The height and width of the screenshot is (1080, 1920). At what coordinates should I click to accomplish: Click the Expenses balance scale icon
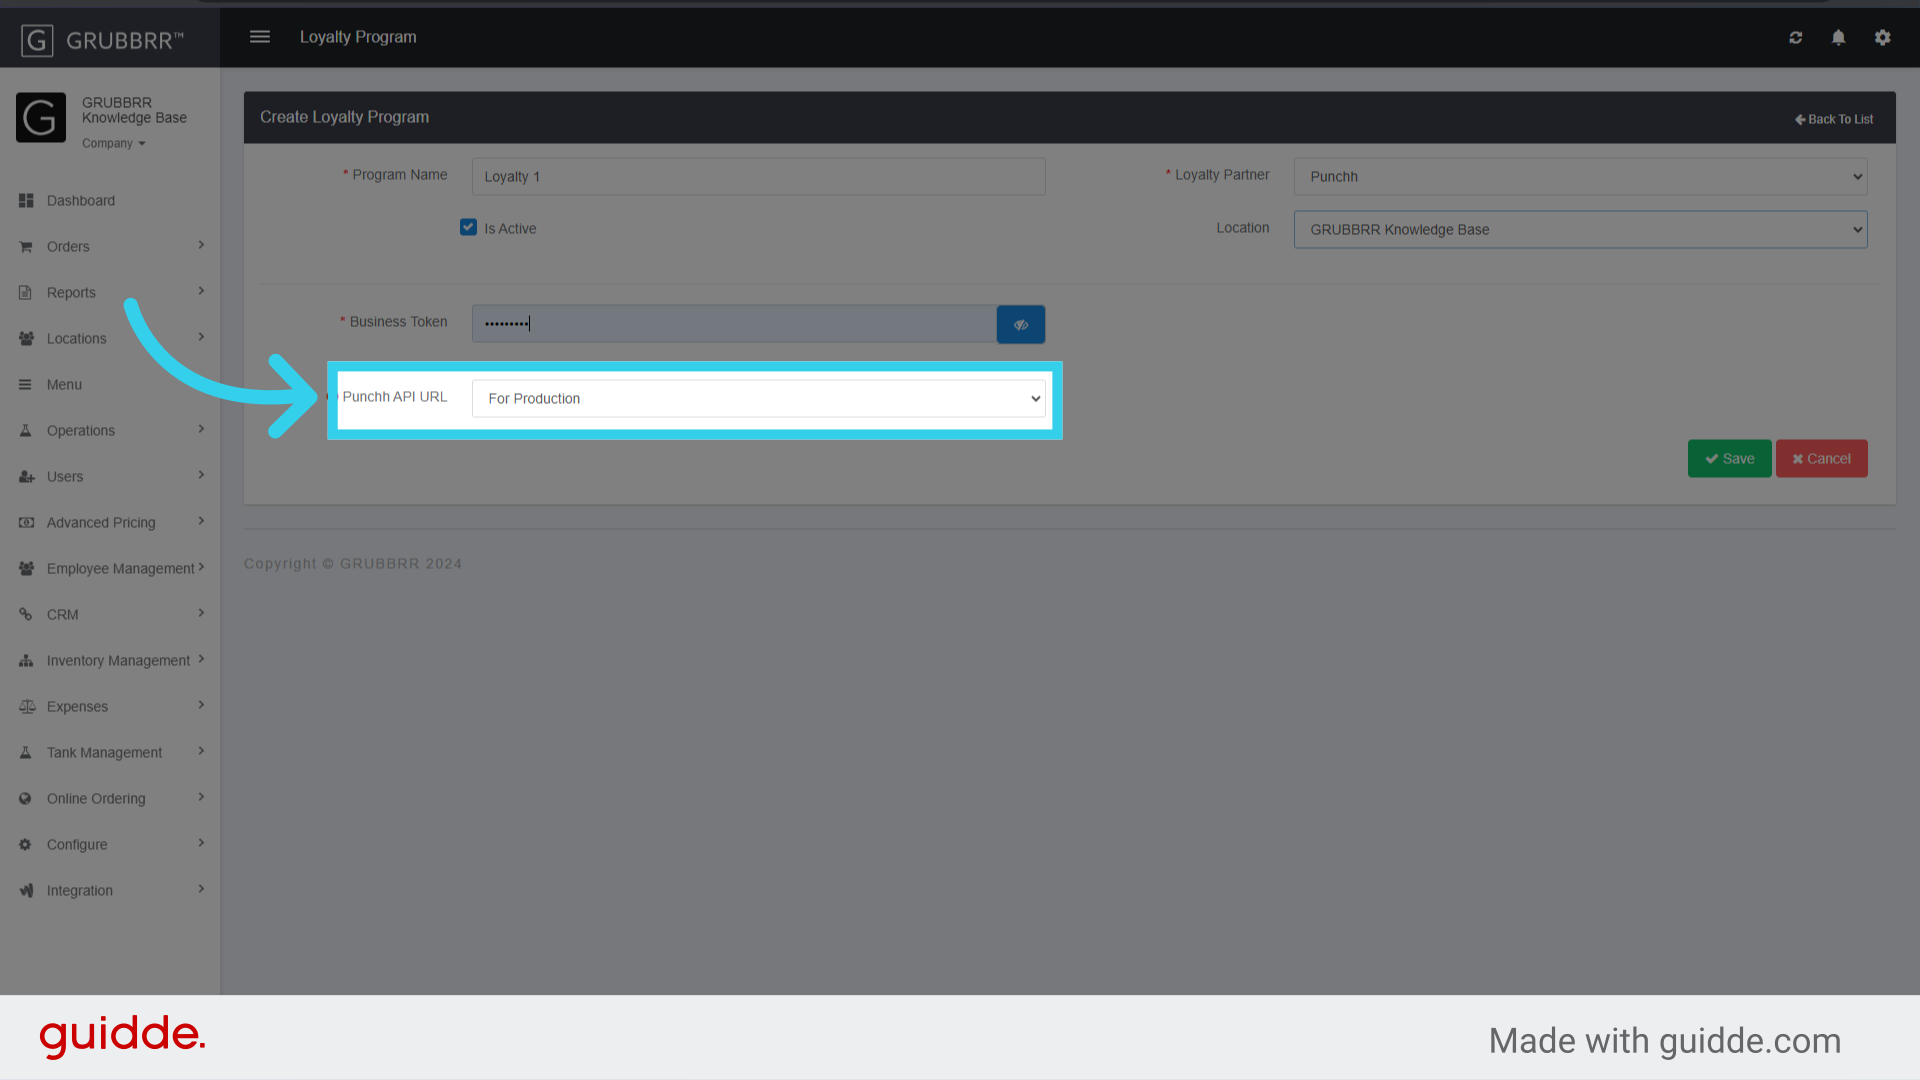26,707
